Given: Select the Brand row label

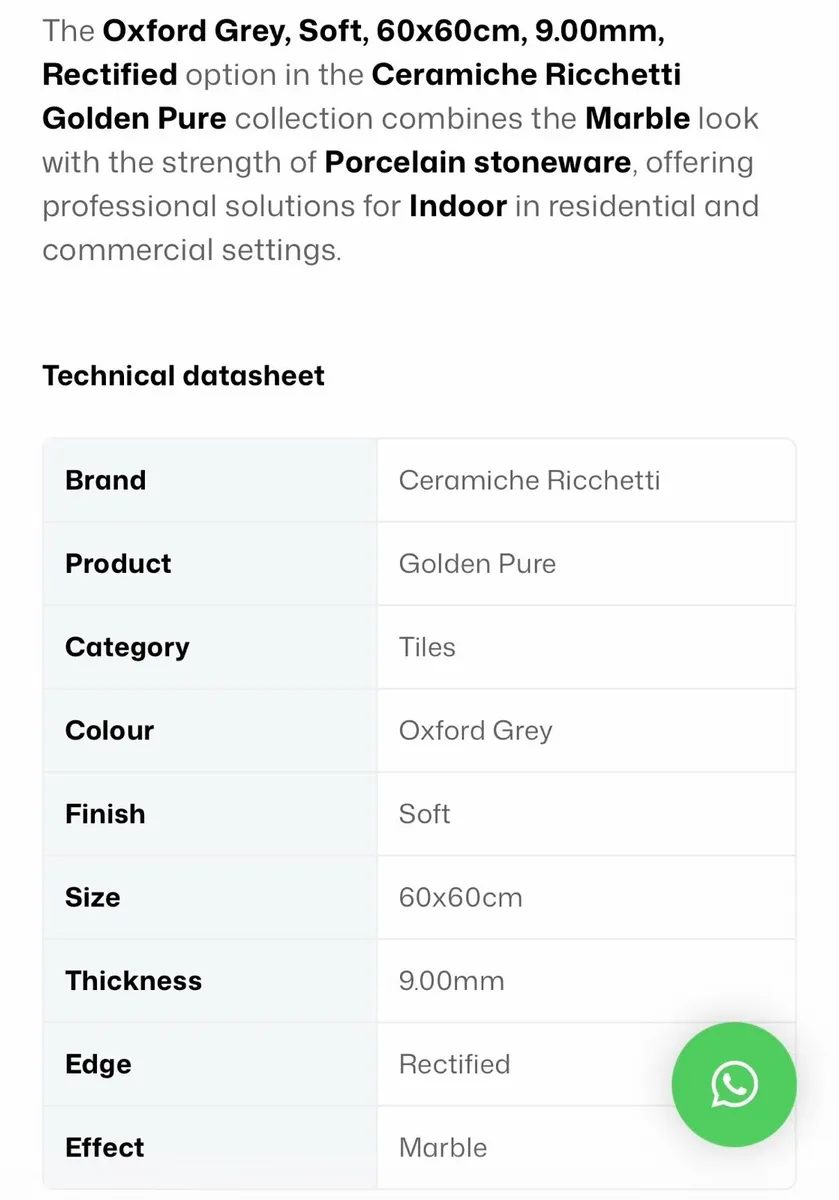Looking at the screenshot, I should tap(105, 480).
